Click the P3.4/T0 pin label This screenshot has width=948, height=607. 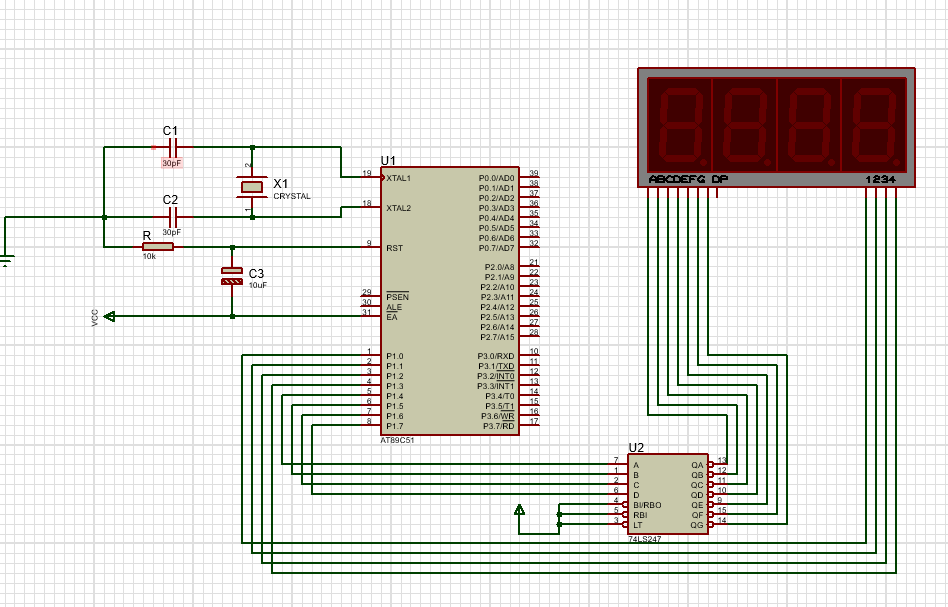coord(500,397)
